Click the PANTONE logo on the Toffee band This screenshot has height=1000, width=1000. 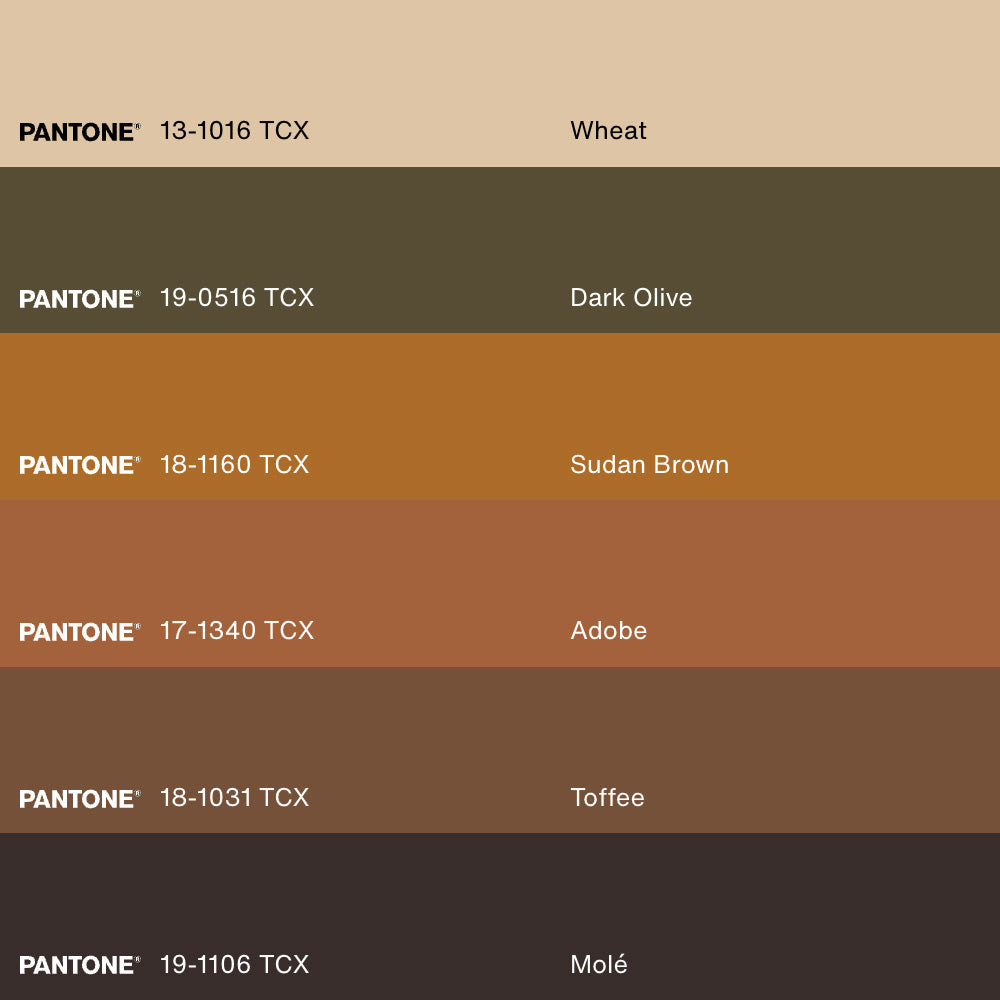coord(79,799)
